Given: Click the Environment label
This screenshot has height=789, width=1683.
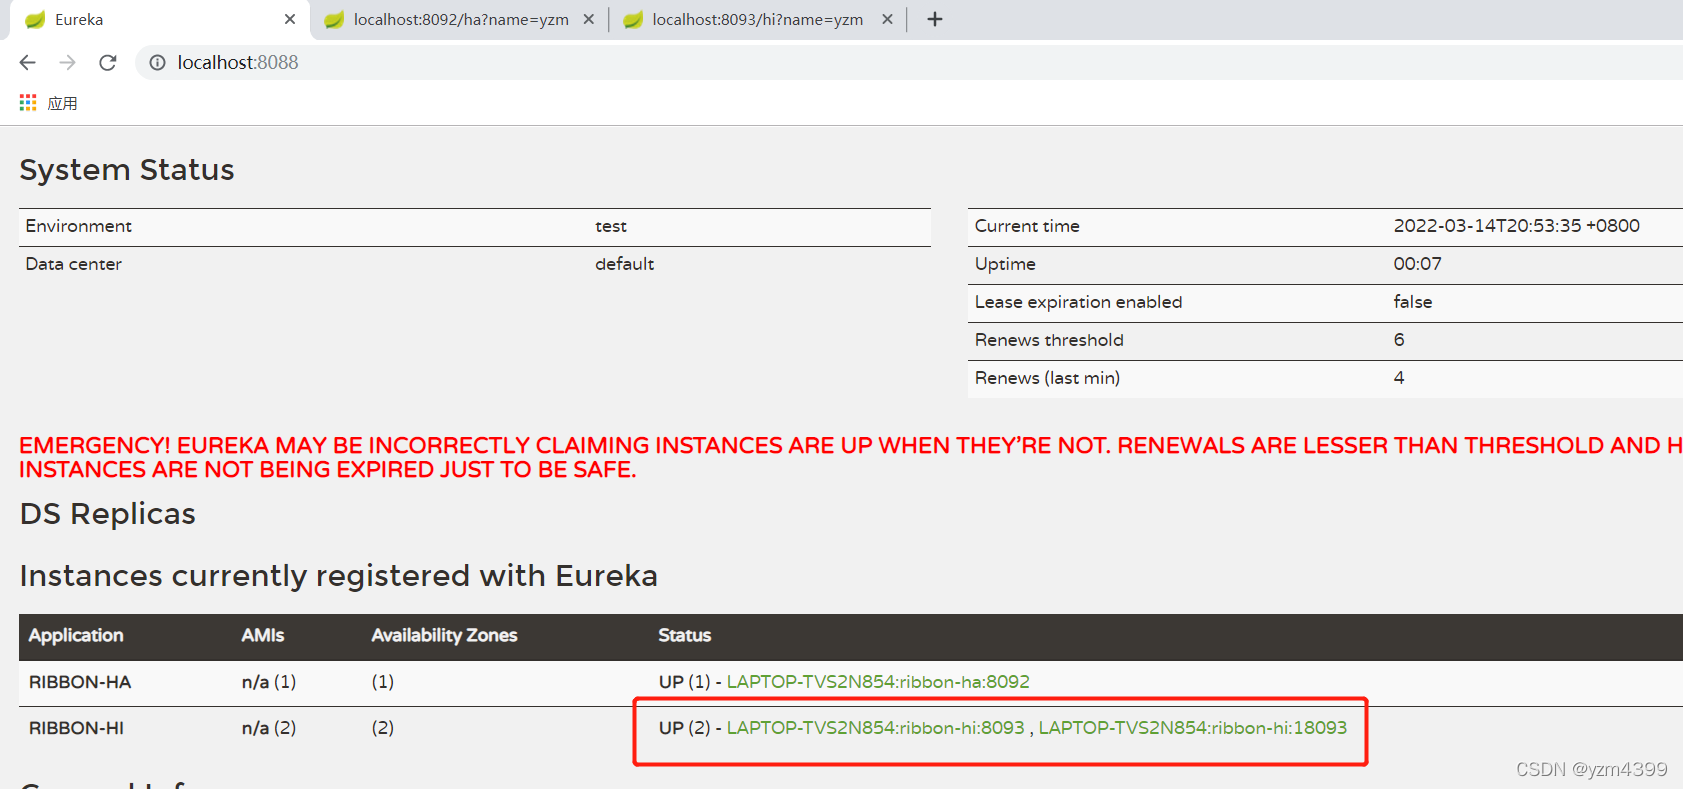Looking at the screenshot, I should 79,226.
